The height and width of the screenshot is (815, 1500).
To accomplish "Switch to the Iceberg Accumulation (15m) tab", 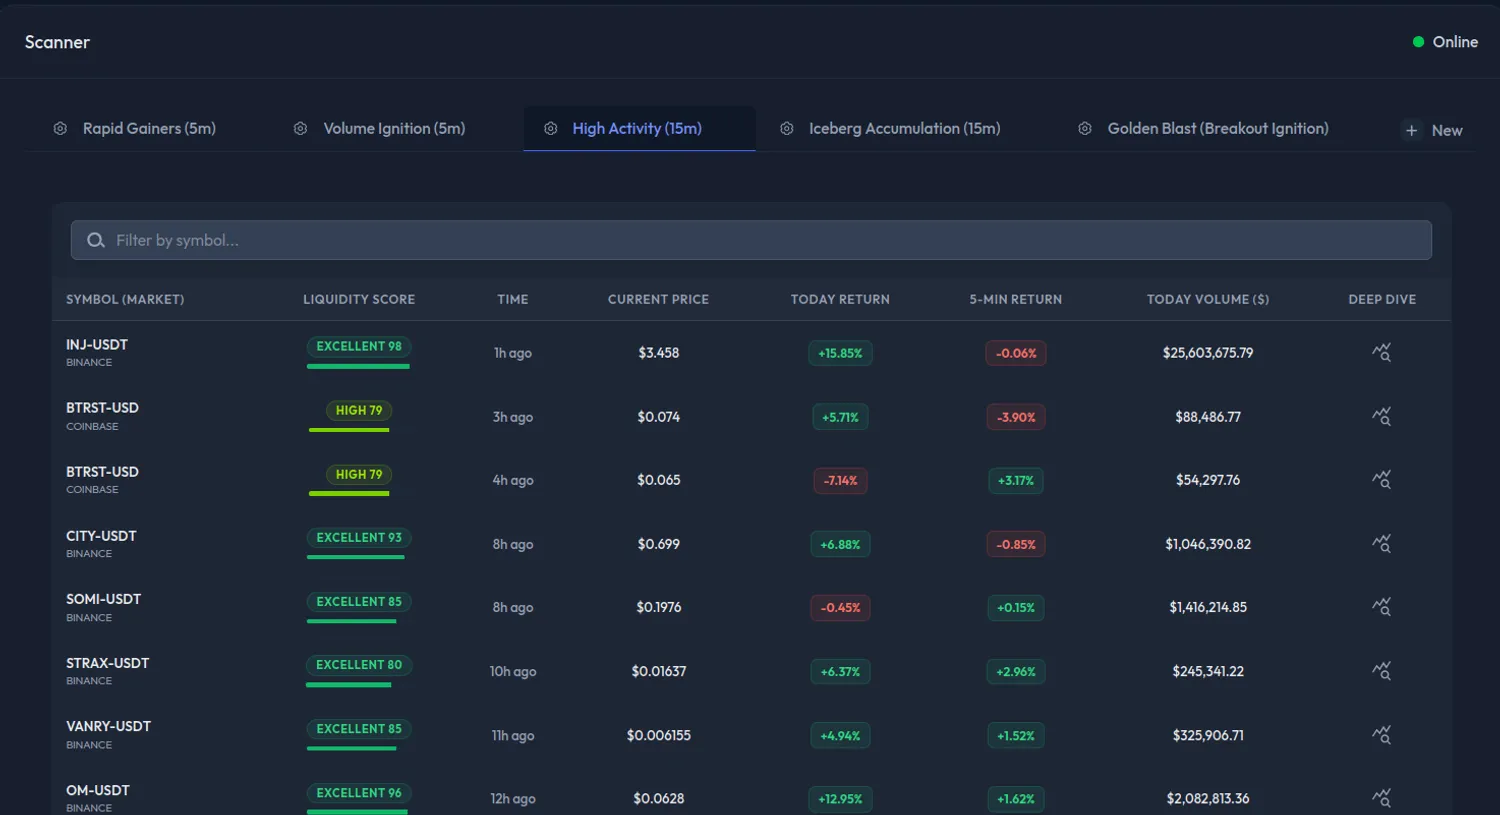I will click(x=903, y=128).
